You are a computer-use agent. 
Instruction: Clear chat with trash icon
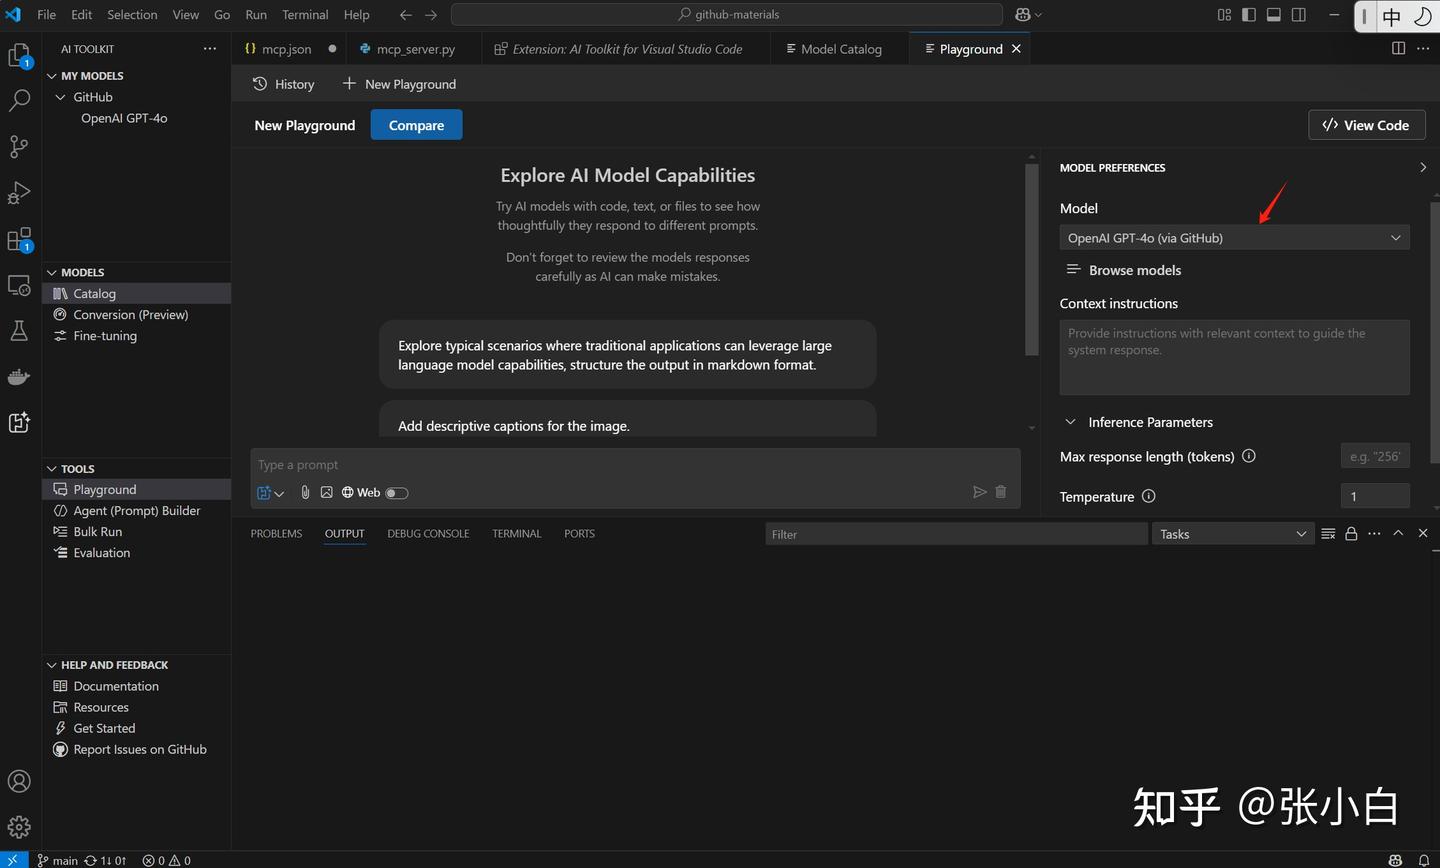(1001, 492)
